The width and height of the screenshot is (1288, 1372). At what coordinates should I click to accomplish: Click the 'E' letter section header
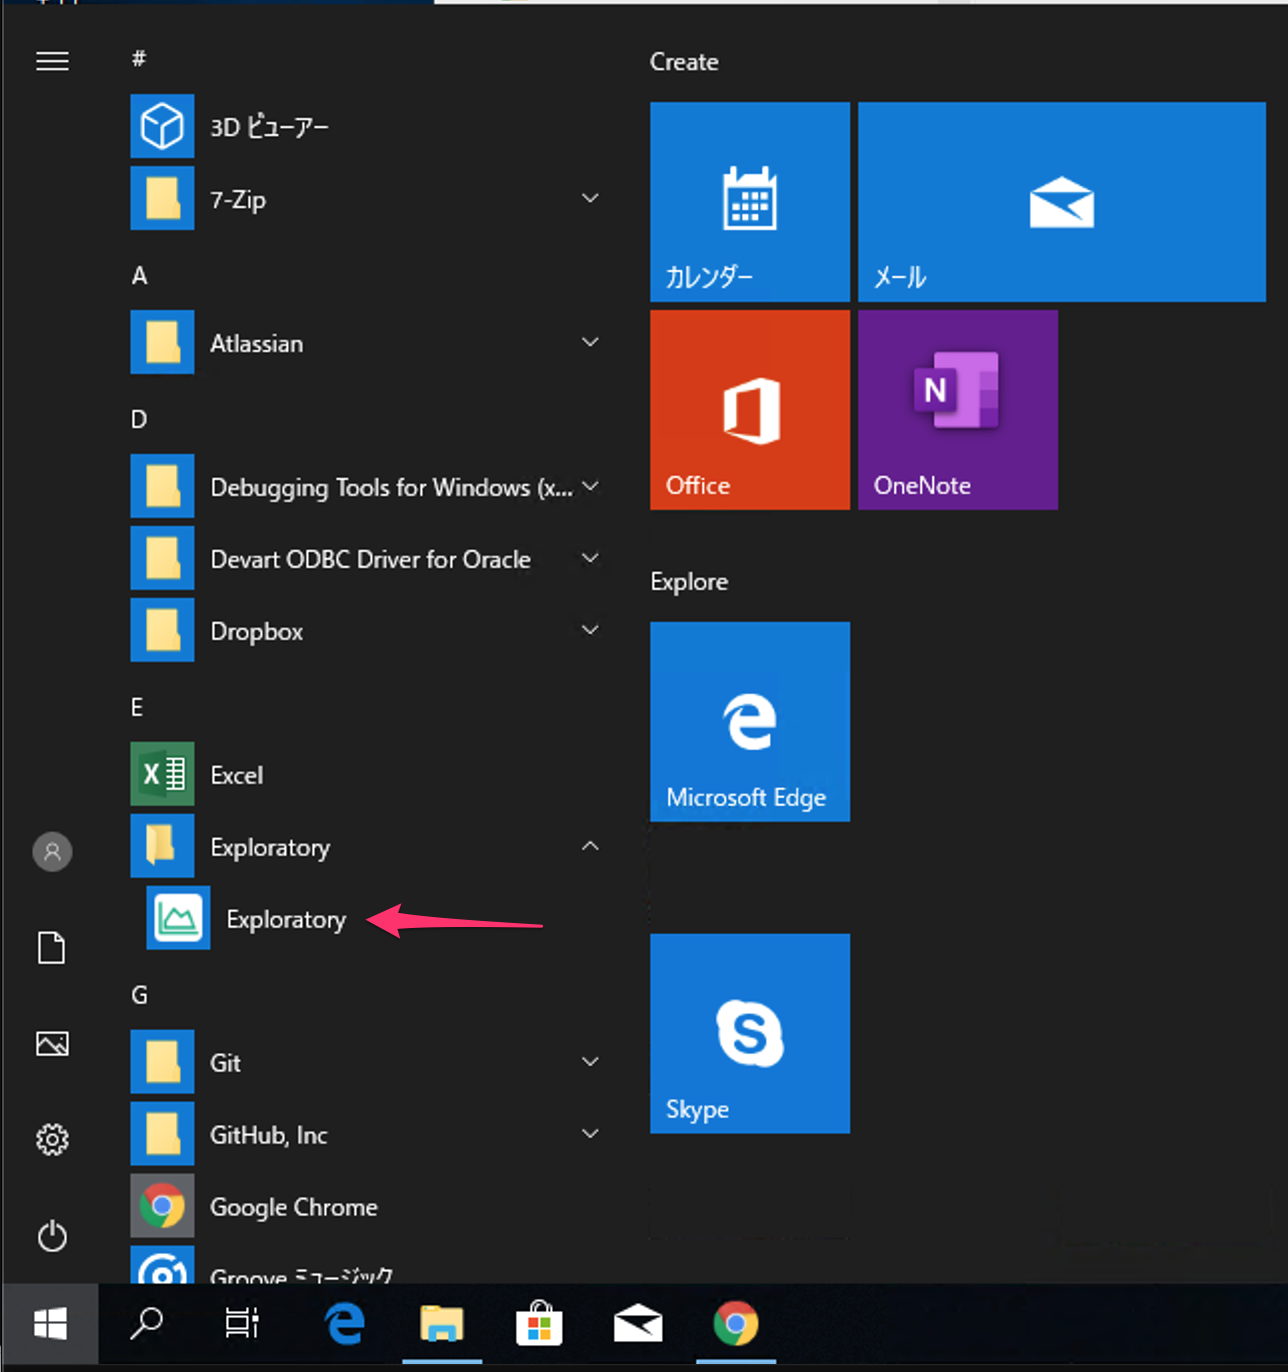pyautogui.click(x=137, y=707)
